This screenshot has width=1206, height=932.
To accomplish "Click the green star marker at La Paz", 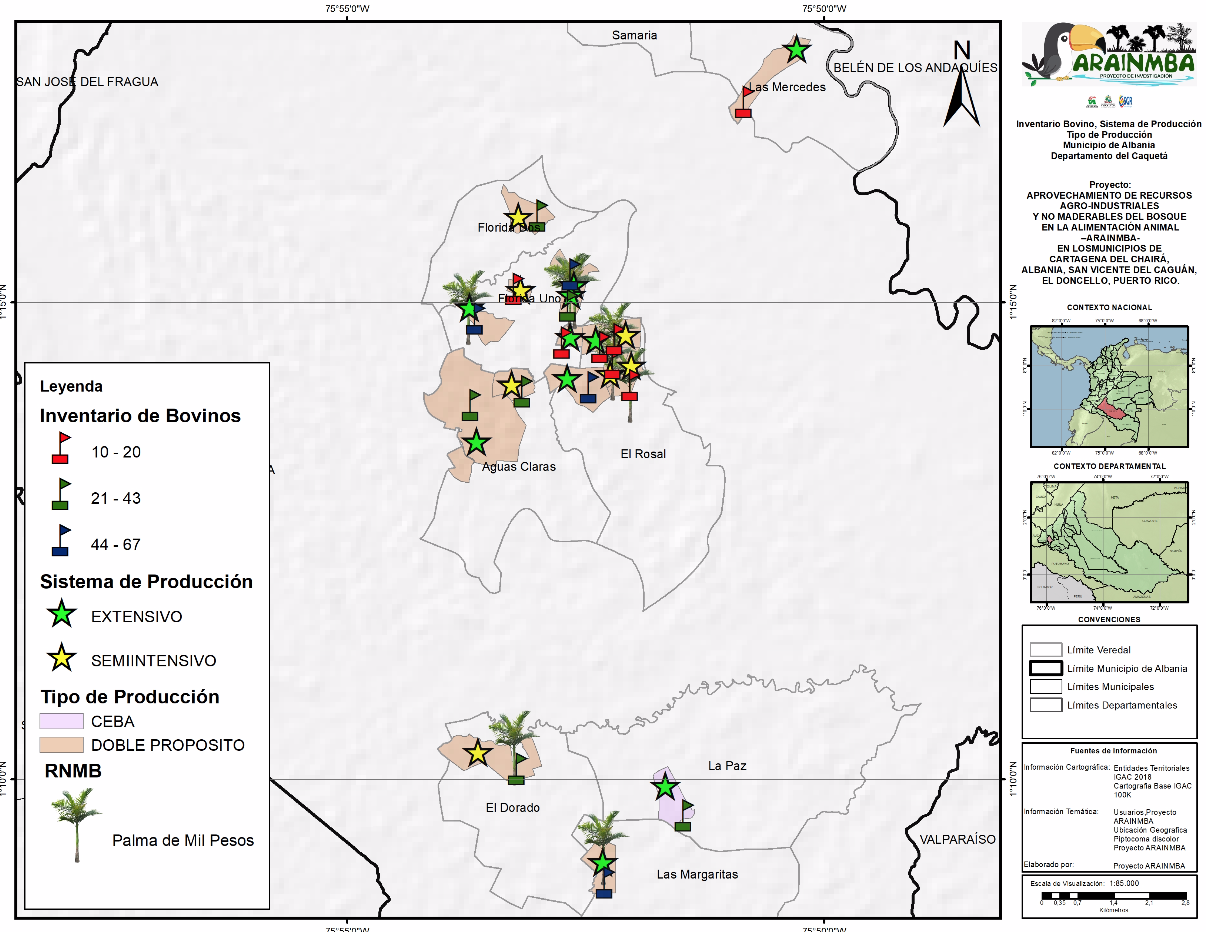I will click(665, 787).
